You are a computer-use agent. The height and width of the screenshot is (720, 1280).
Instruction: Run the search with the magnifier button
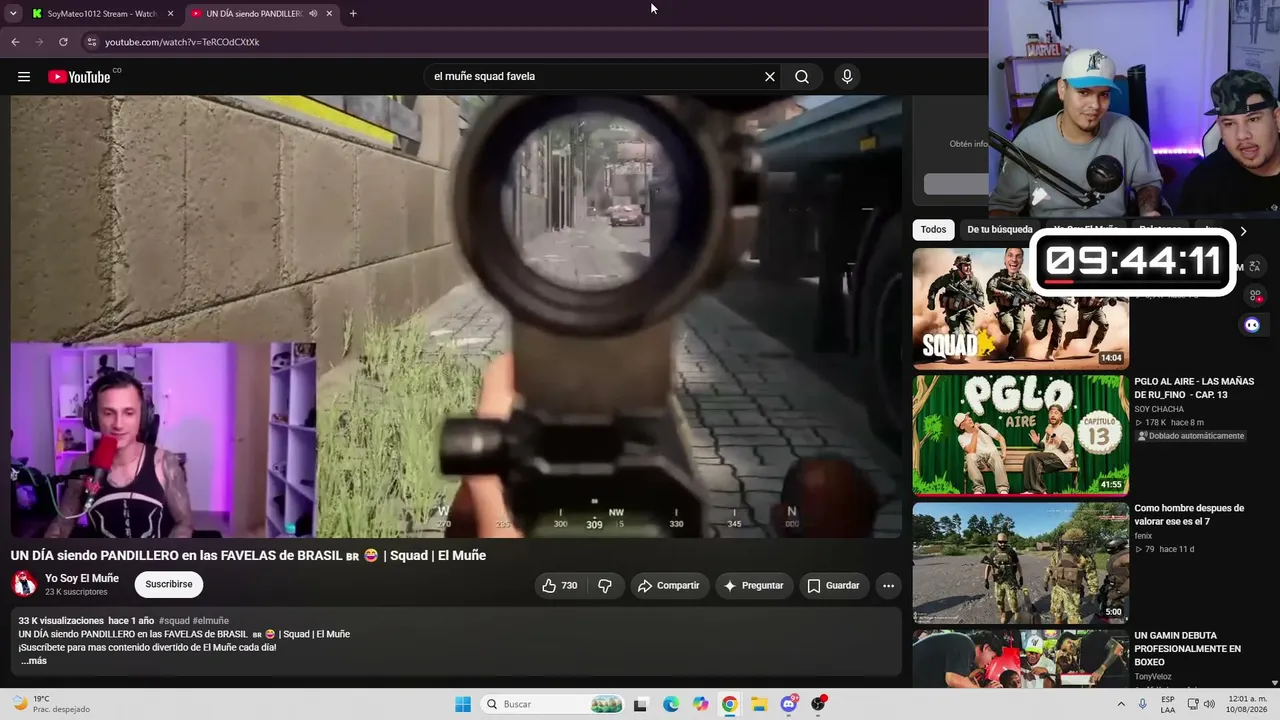pyautogui.click(x=802, y=77)
